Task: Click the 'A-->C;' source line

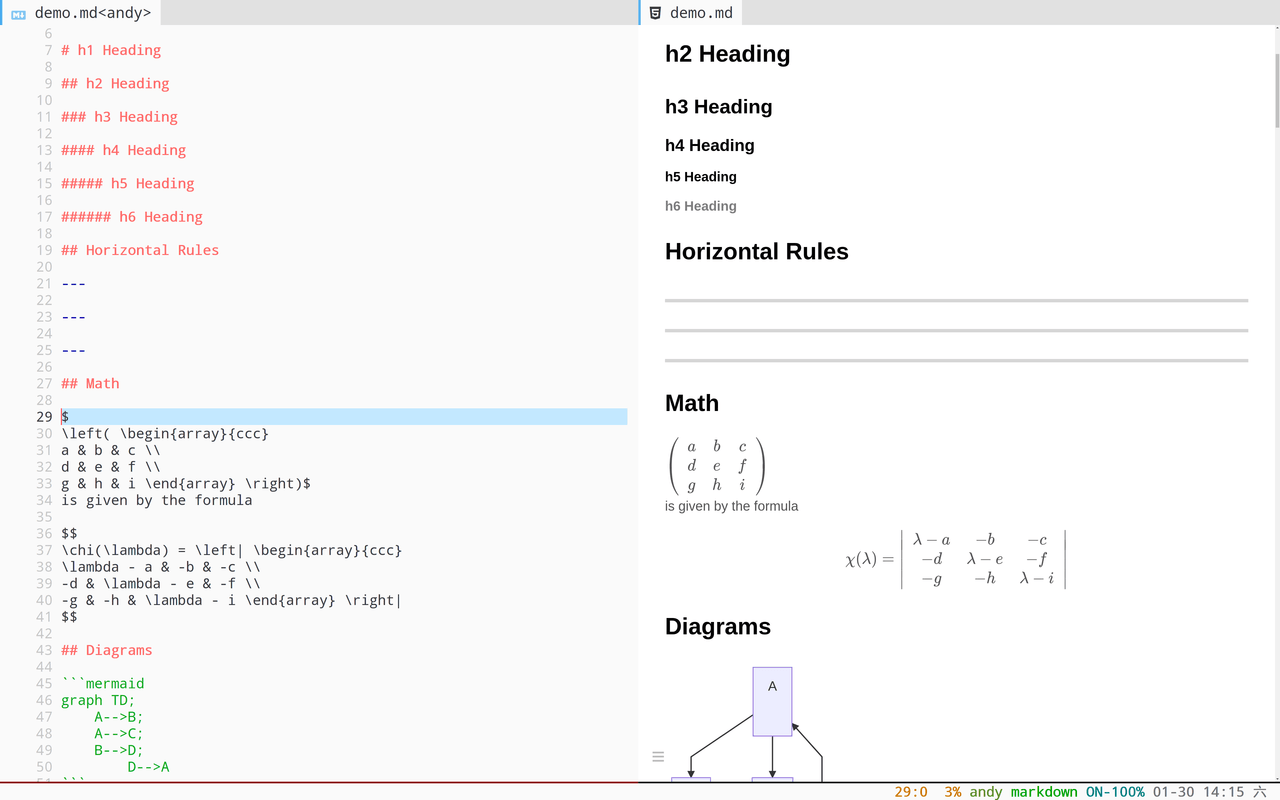Action: pos(119,734)
